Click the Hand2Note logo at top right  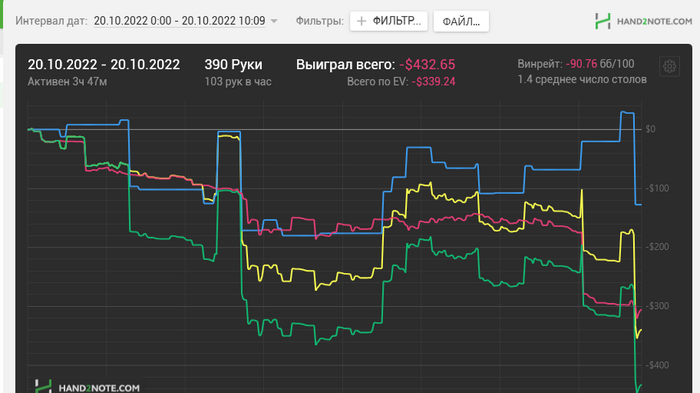643,21
